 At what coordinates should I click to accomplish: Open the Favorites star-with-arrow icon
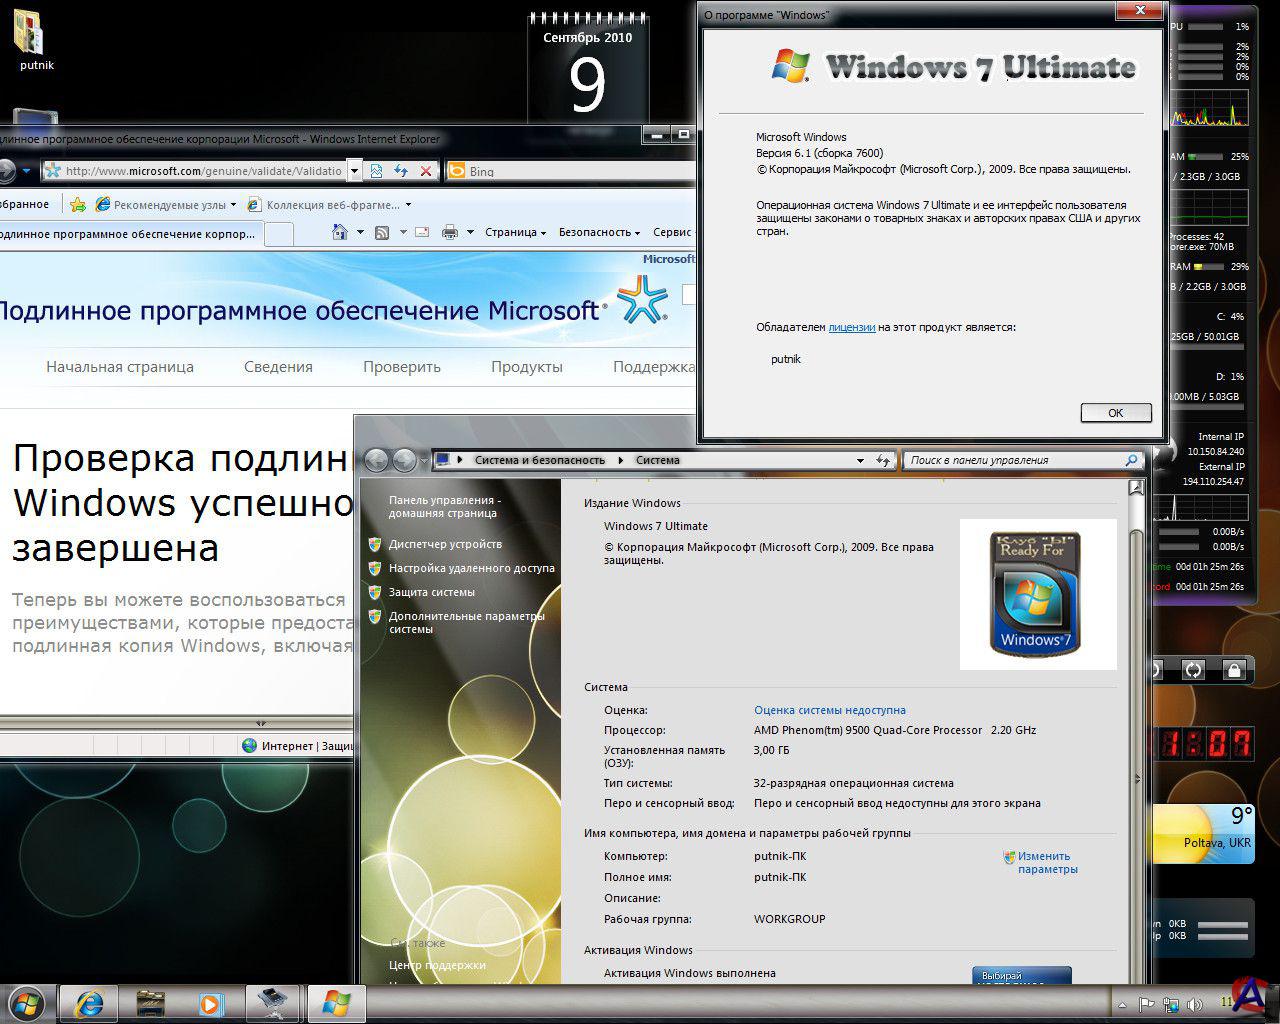[x=78, y=204]
